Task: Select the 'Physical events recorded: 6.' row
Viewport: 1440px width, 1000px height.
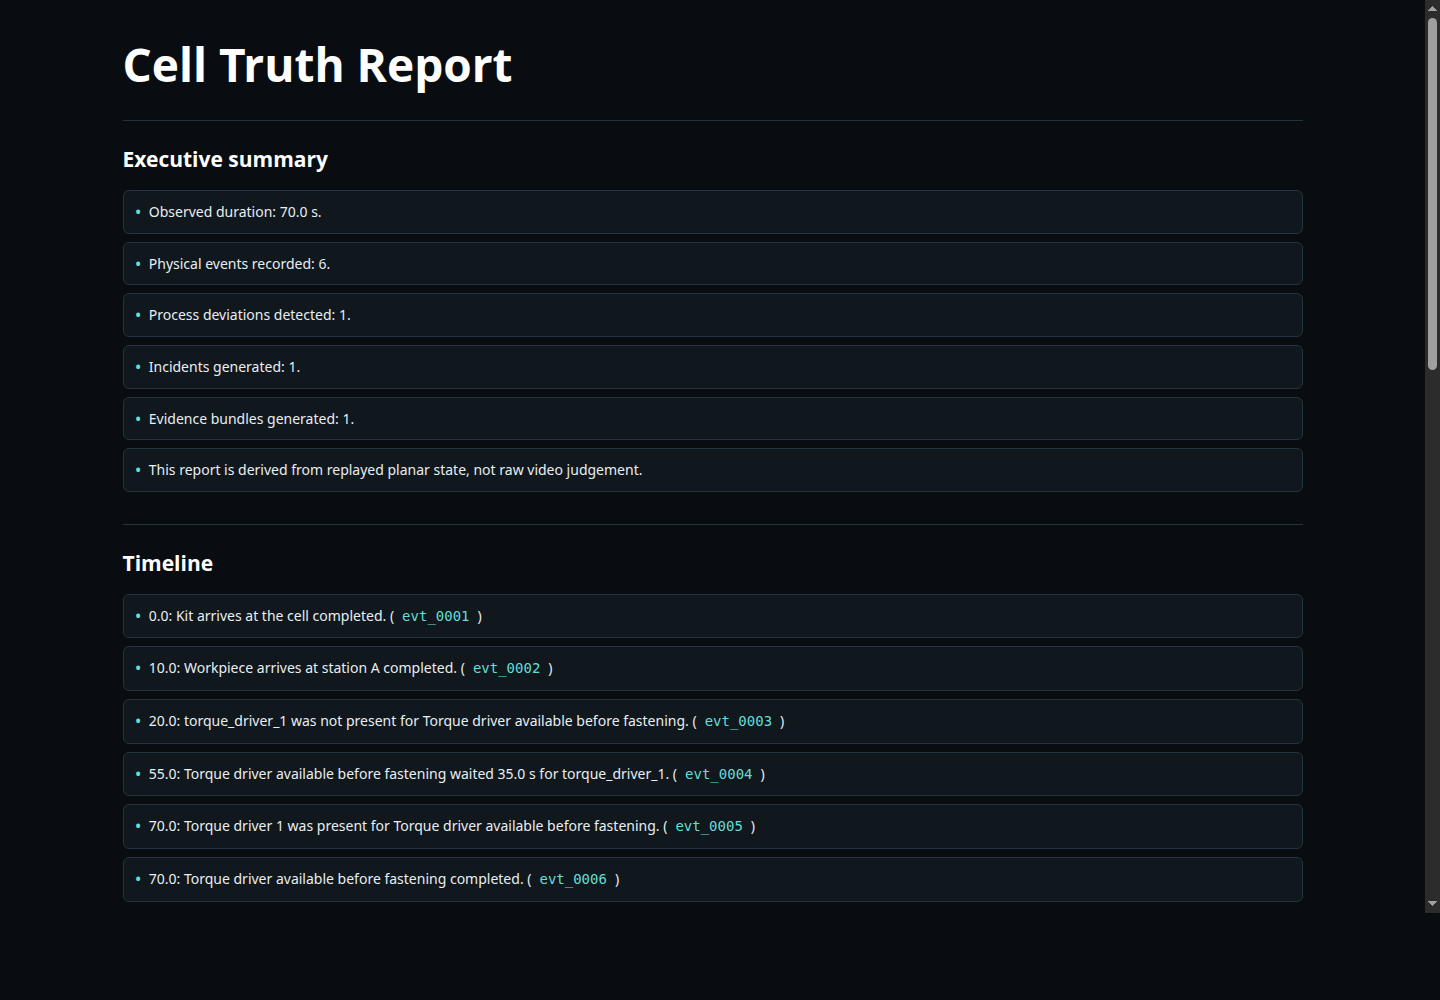Action: pyautogui.click(x=712, y=264)
